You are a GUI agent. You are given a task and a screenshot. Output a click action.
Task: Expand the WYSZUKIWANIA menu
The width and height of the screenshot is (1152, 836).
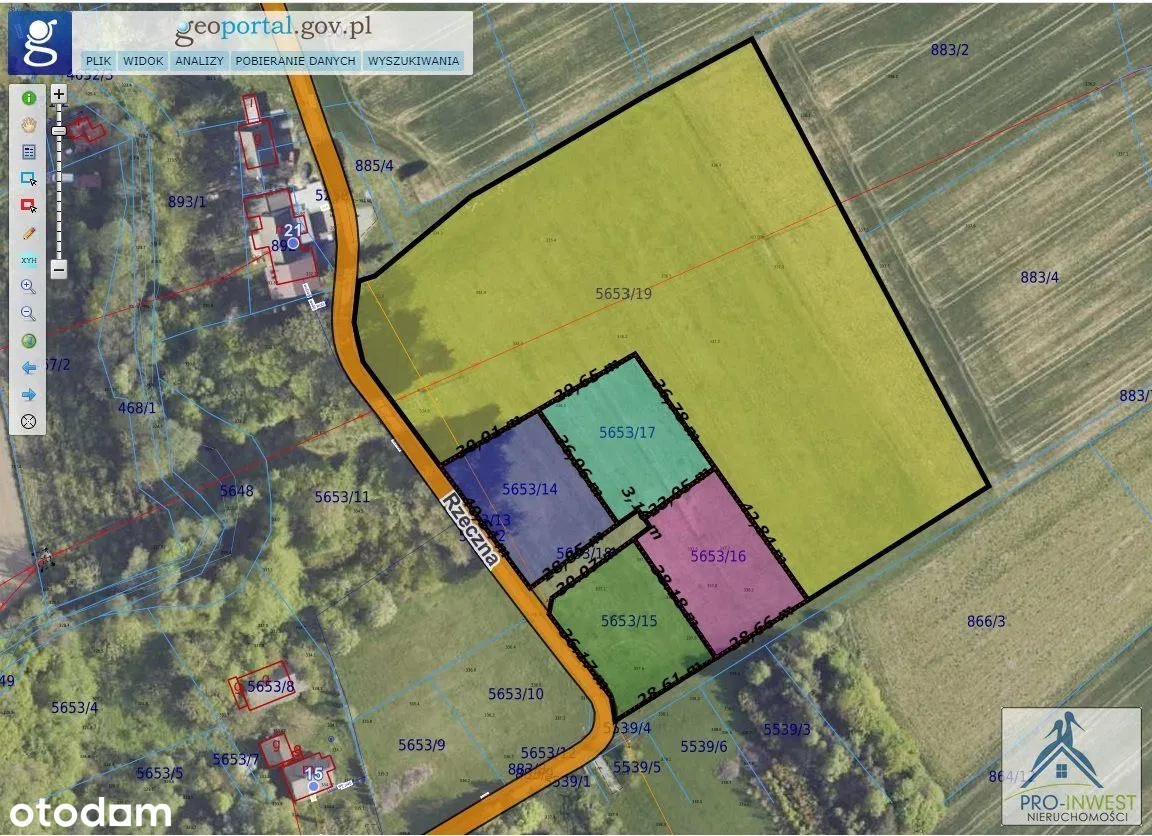click(413, 61)
